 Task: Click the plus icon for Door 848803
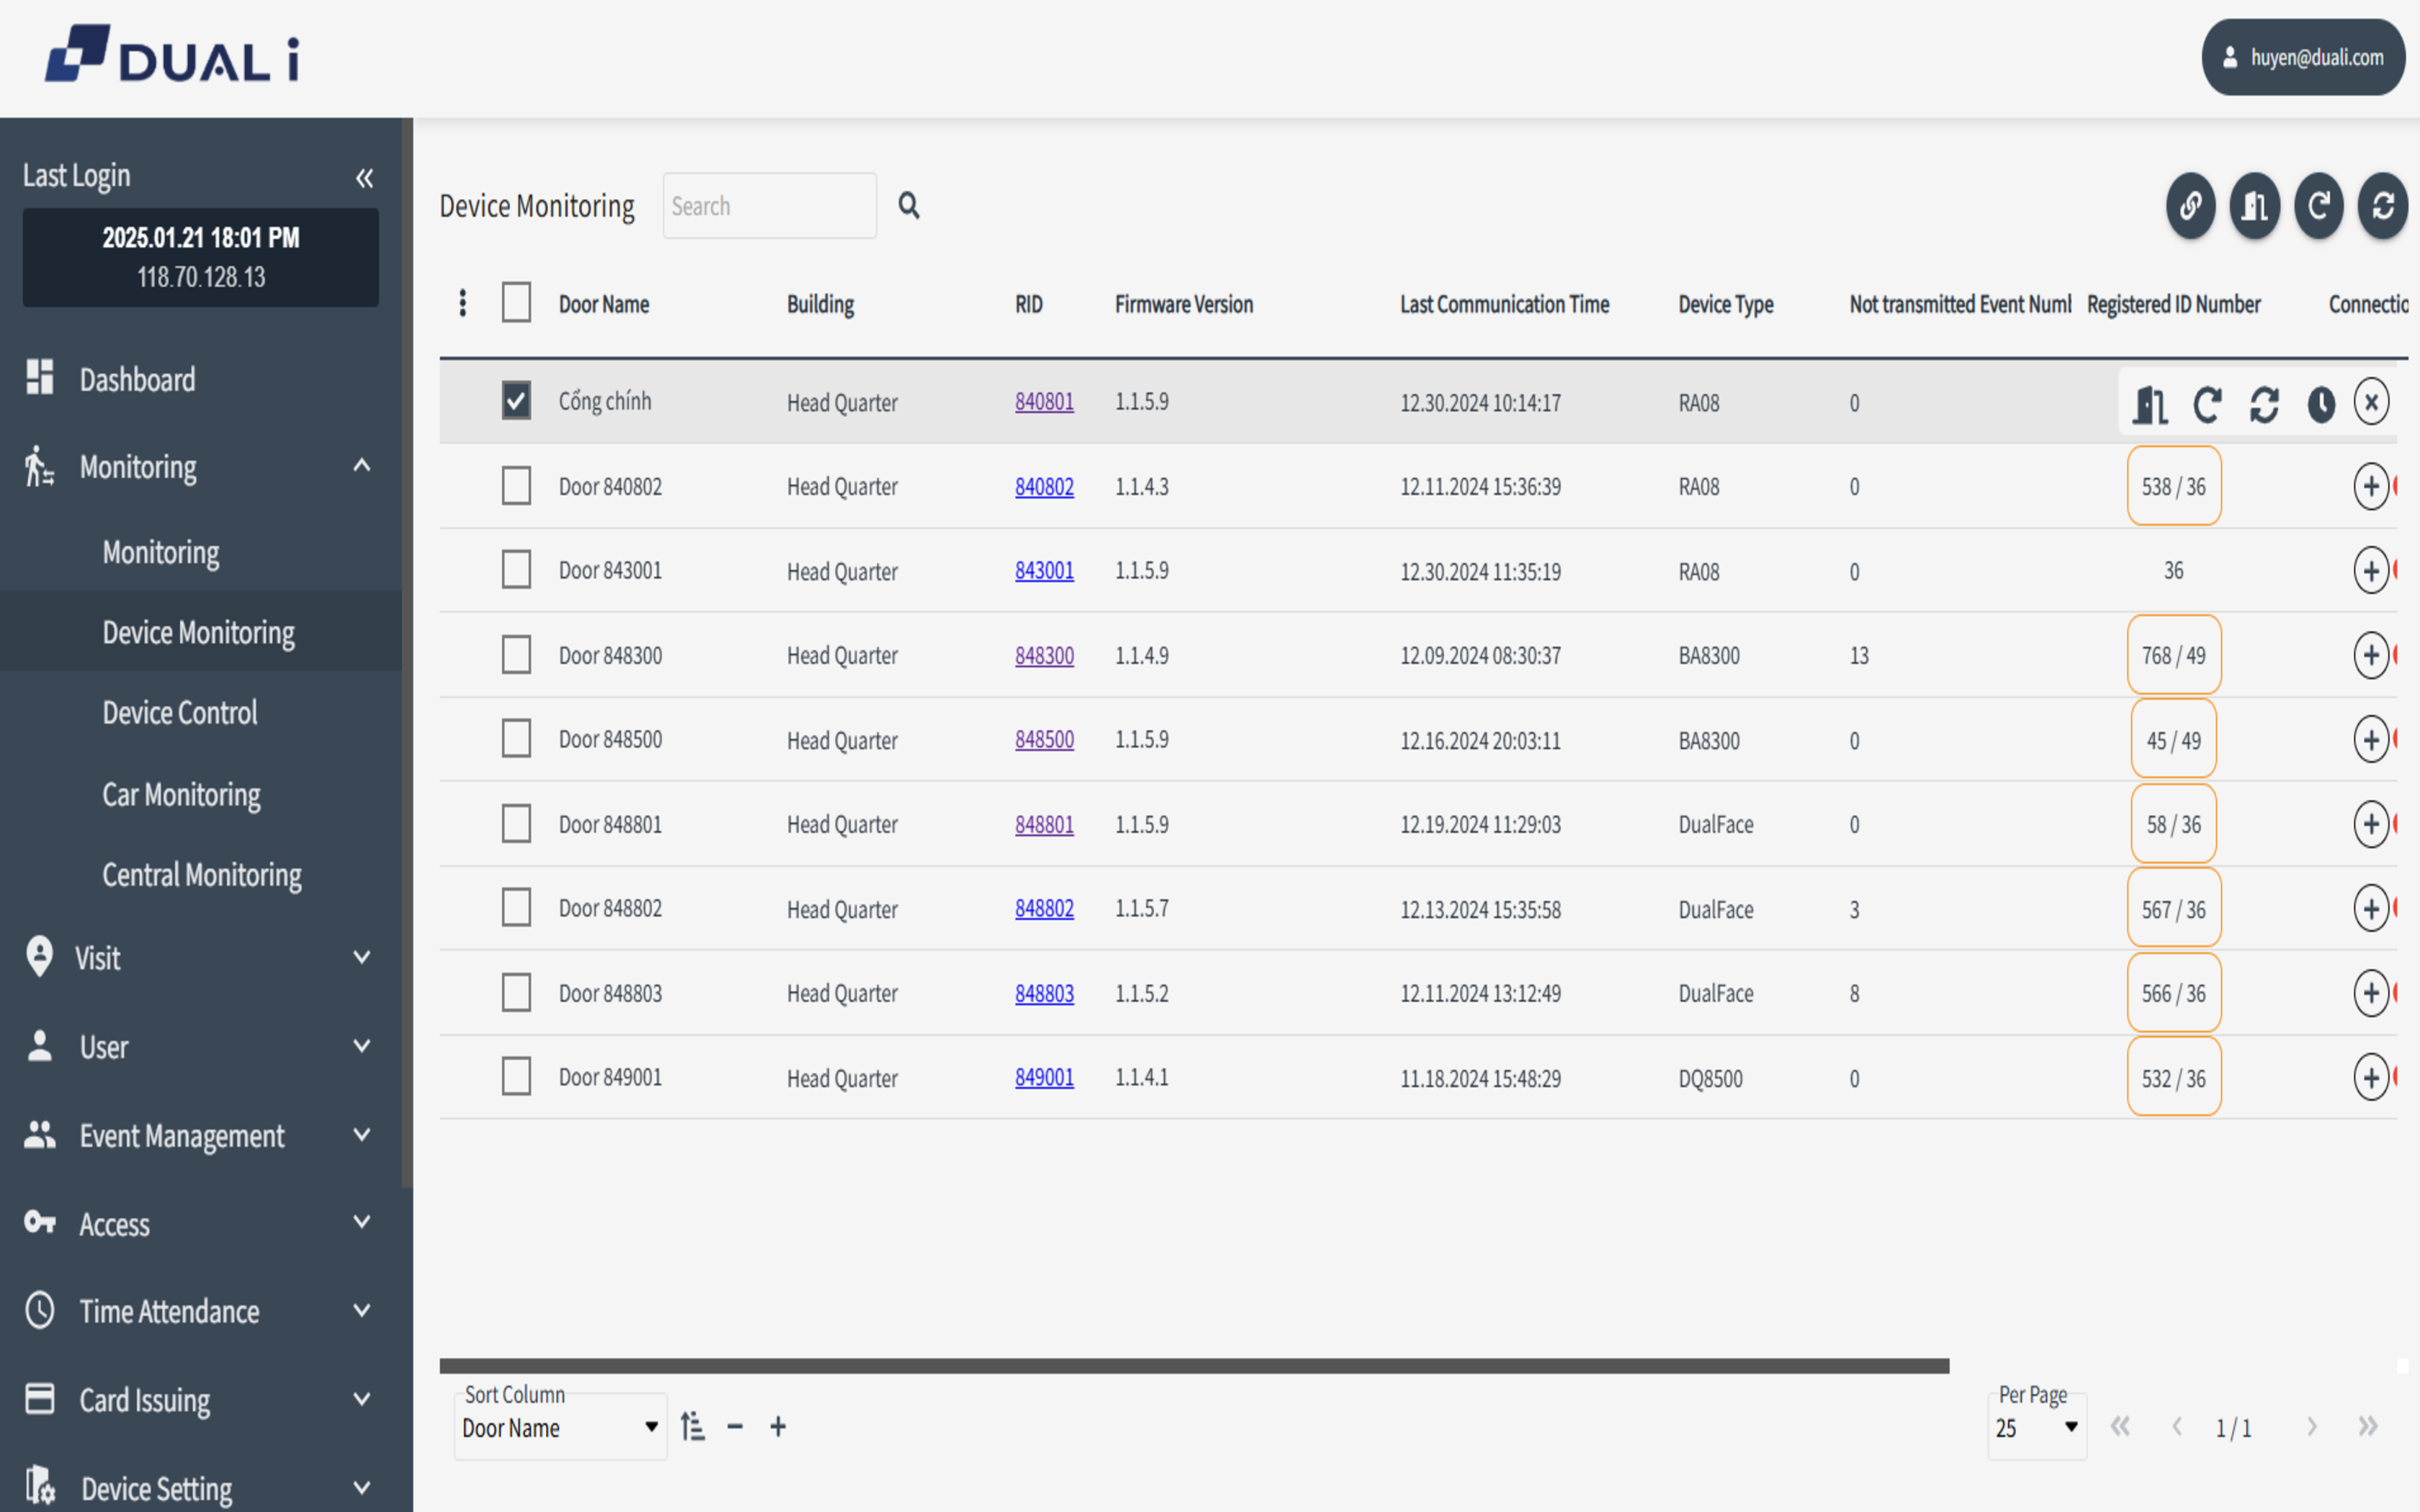[2371, 993]
